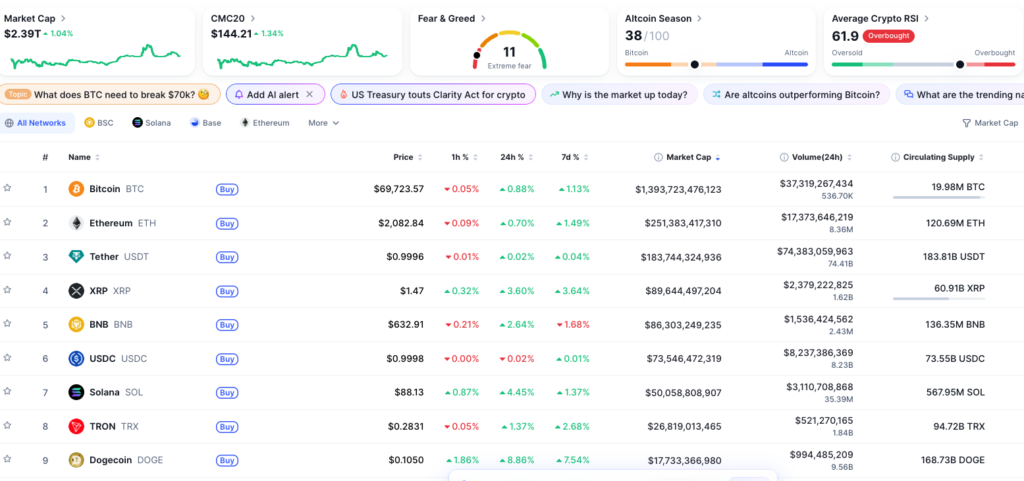Open 'Why is the market up today?'
The width and height of the screenshot is (1024, 481).
point(618,94)
